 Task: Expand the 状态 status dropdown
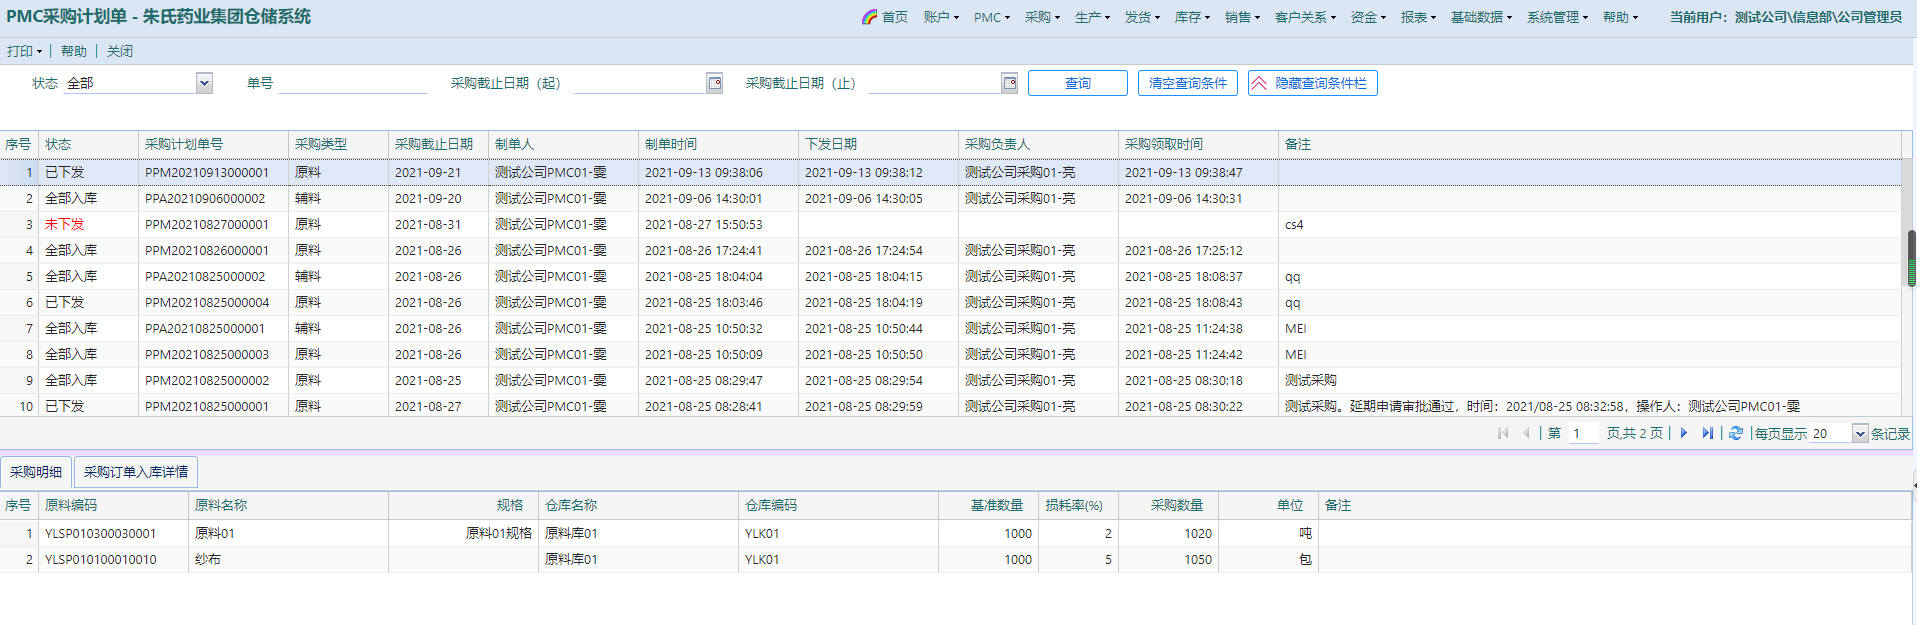[x=204, y=83]
